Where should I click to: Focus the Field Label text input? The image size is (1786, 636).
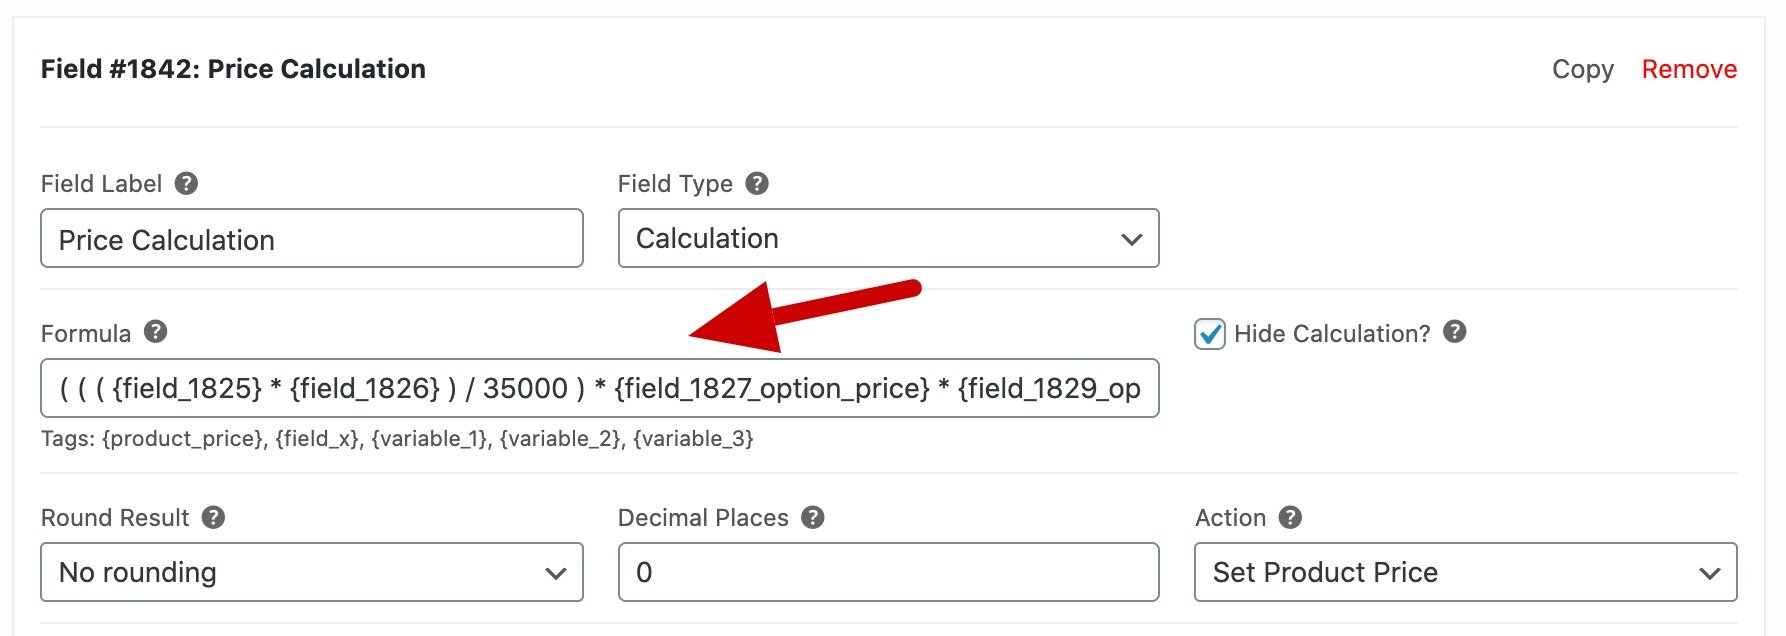click(312, 238)
